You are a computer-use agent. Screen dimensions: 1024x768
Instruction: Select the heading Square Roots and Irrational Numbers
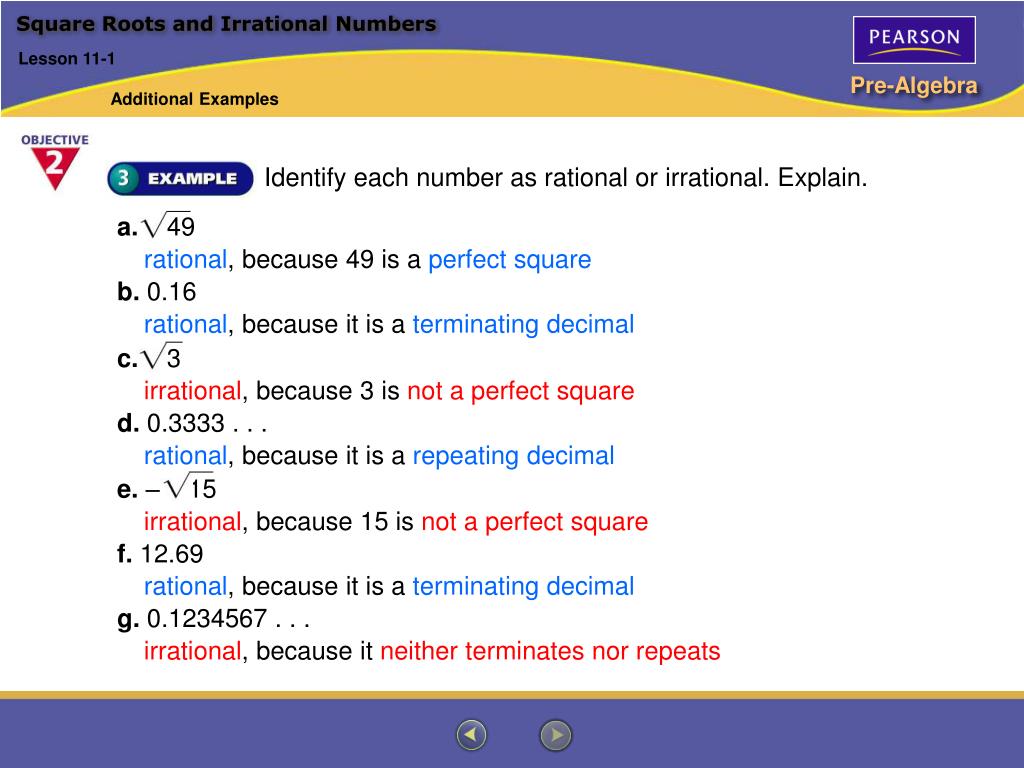(x=226, y=24)
